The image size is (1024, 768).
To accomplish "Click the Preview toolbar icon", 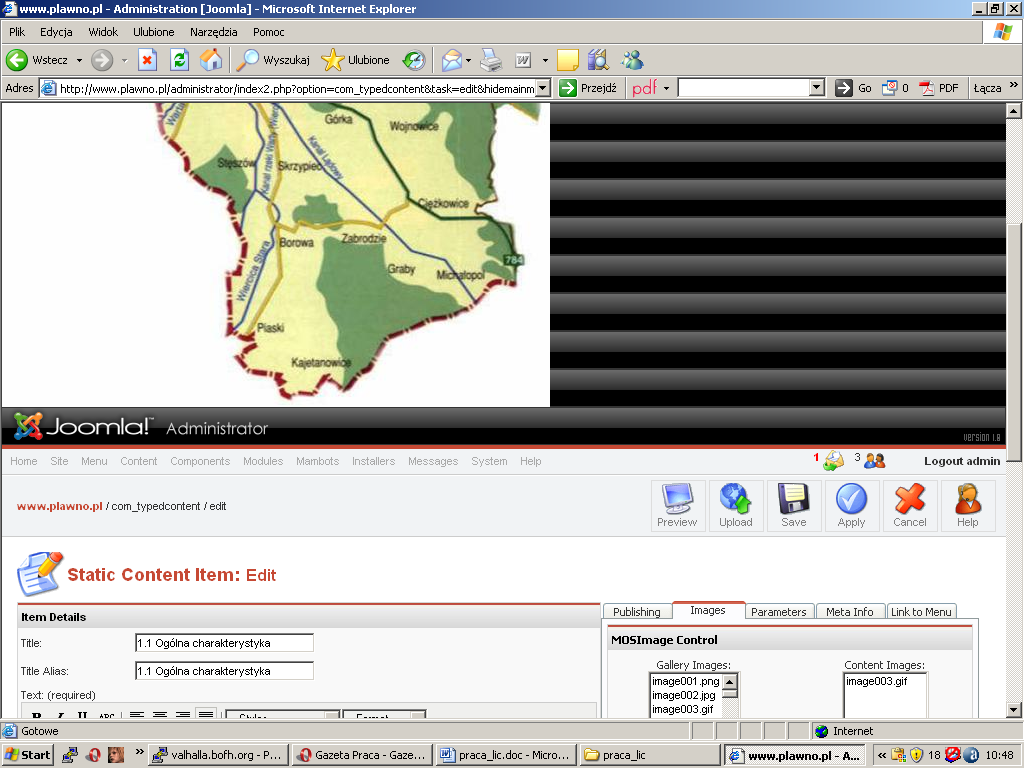I will pyautogui.click(x=677, y=505).
